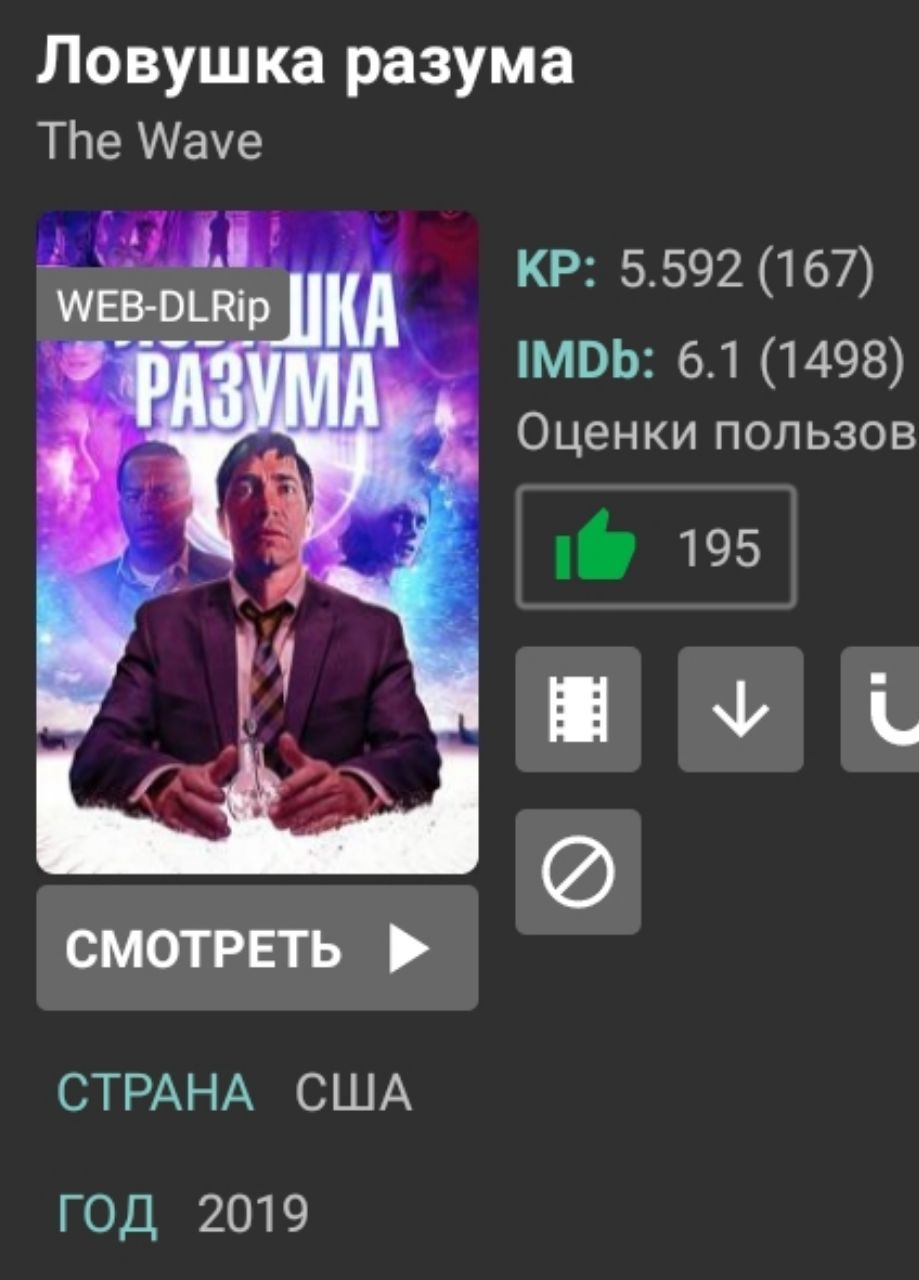919x1280 pixels.
Task: Click the Оценки пользователей text
Action: tap(718, 433)
